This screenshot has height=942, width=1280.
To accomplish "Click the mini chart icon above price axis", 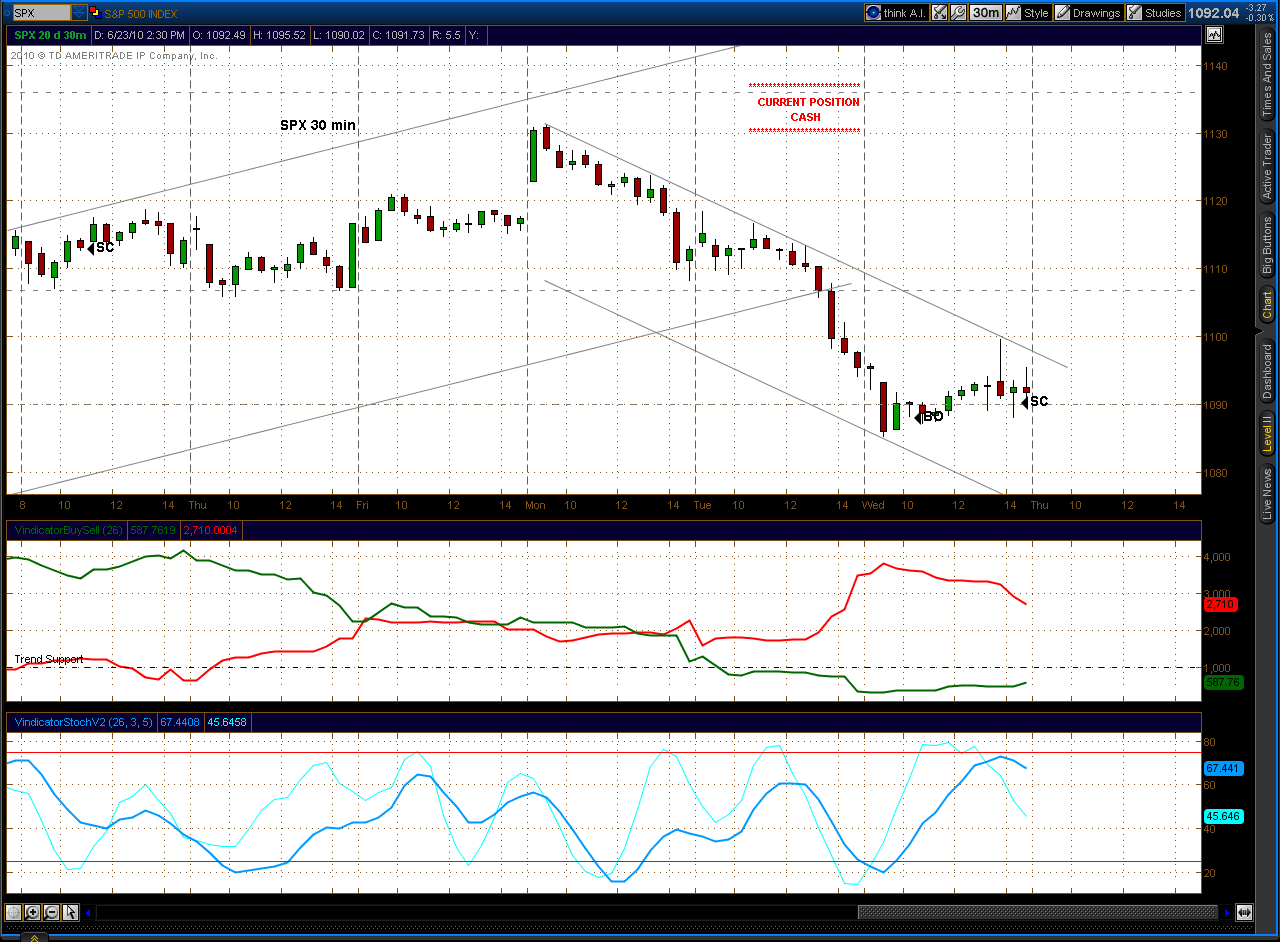I will [x=1214, y=34].
